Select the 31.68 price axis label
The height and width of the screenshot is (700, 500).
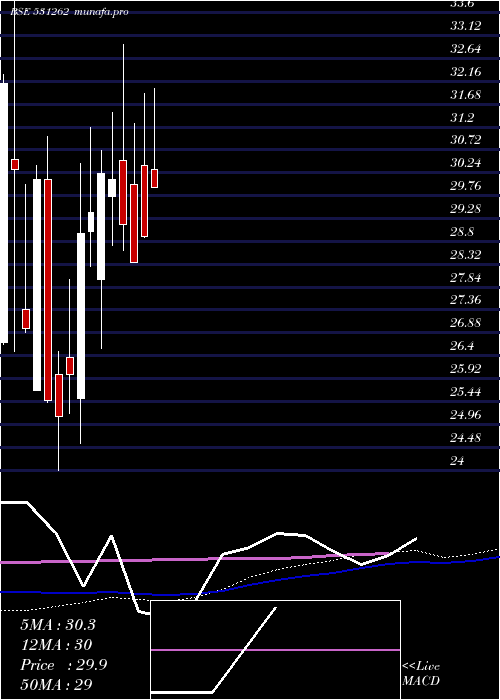point(466,95)
